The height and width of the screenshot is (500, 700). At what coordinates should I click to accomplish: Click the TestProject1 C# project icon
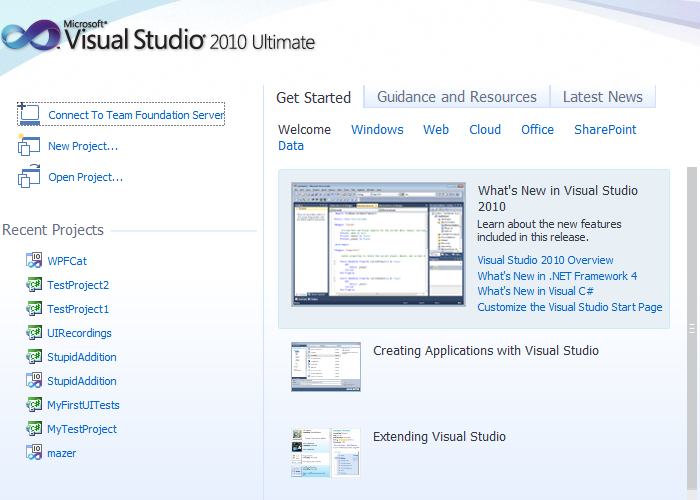pos(34,308)
